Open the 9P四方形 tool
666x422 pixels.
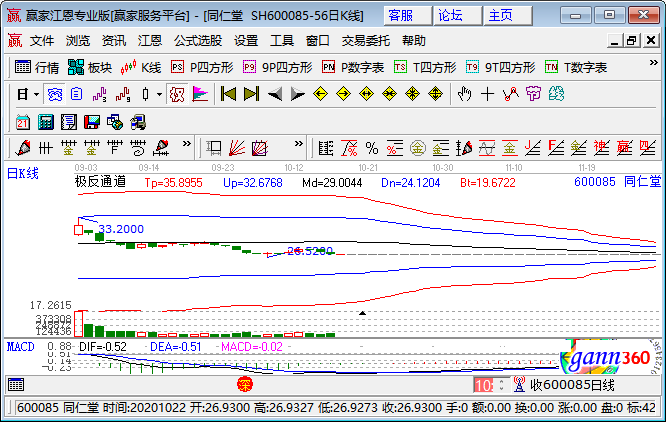coord(277,67)
